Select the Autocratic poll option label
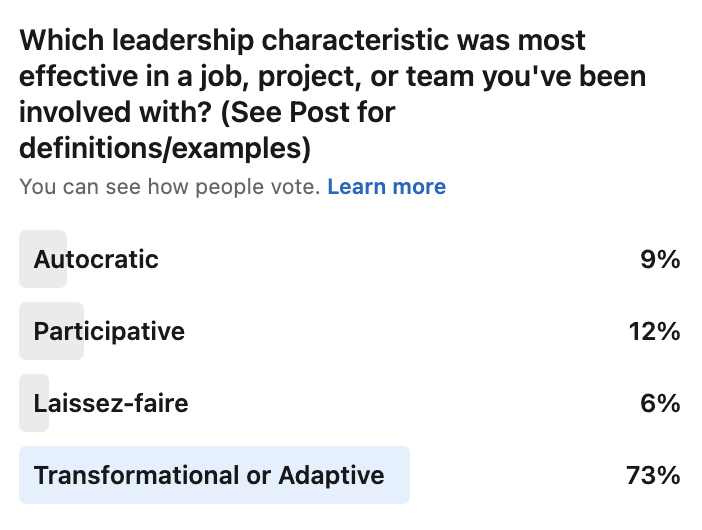 click(x=96, y=259)
